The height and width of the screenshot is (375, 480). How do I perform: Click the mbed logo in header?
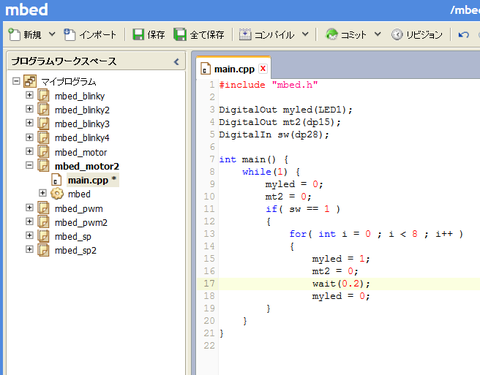pyautogui.click(x=26, y=9)
